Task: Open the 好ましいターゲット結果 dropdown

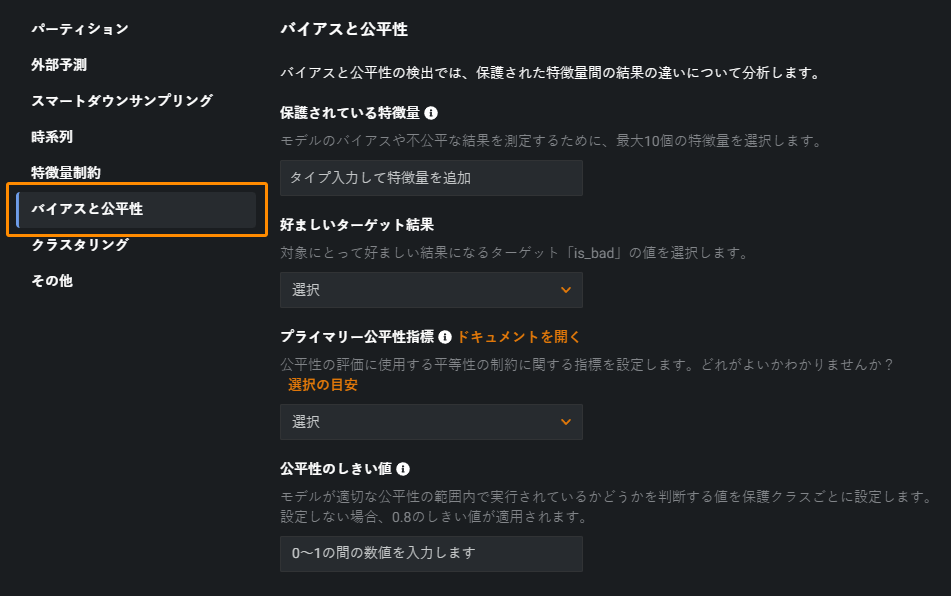Action: (431, 290)
